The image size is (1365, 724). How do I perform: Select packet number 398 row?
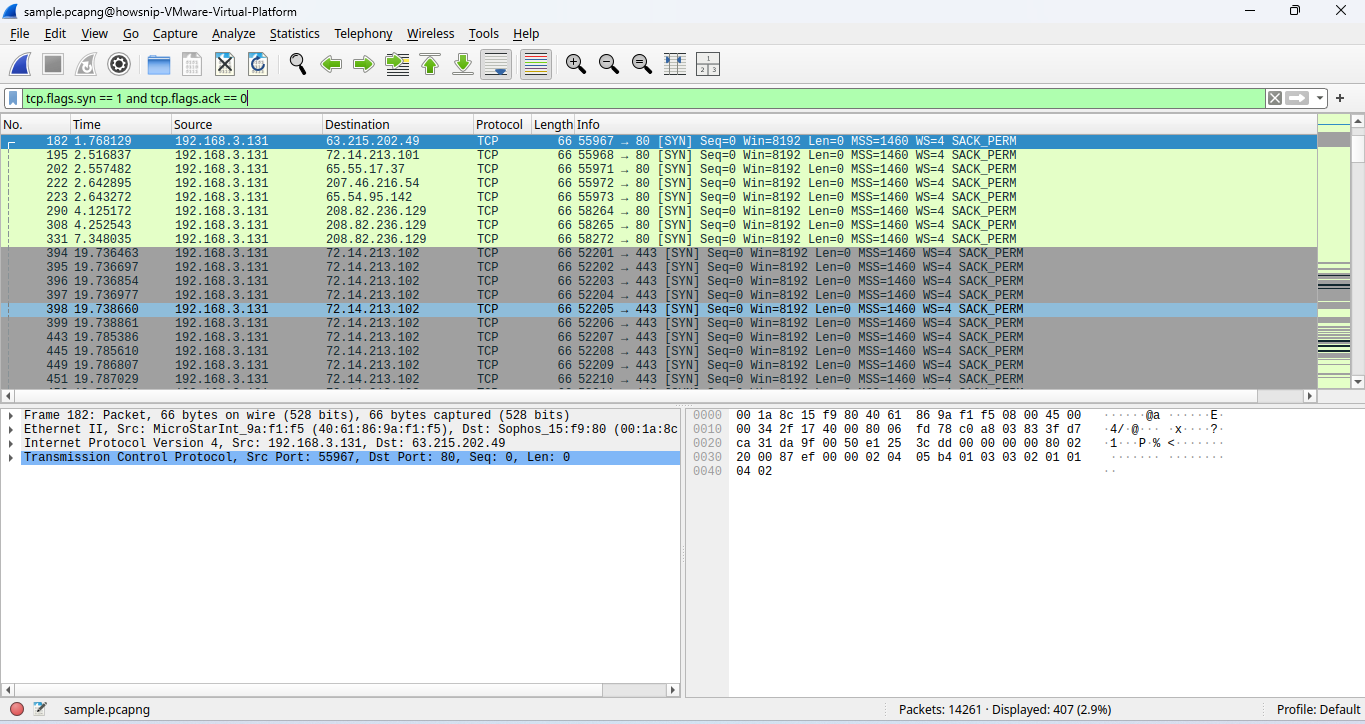[659, 310]
